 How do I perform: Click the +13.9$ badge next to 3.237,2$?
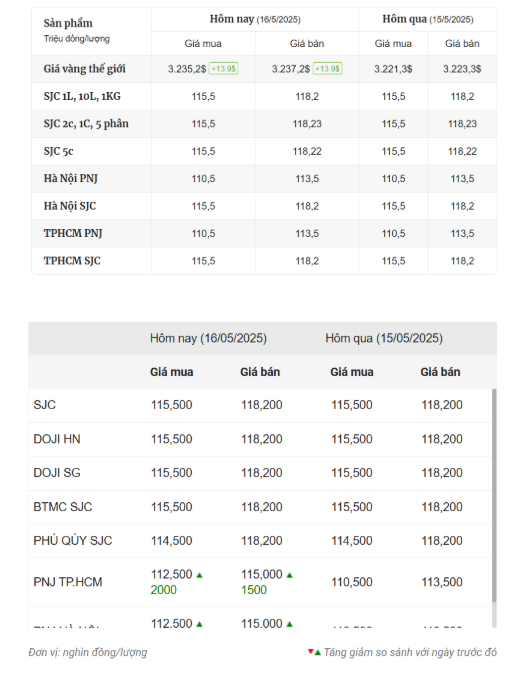click(x=327, y=69)
